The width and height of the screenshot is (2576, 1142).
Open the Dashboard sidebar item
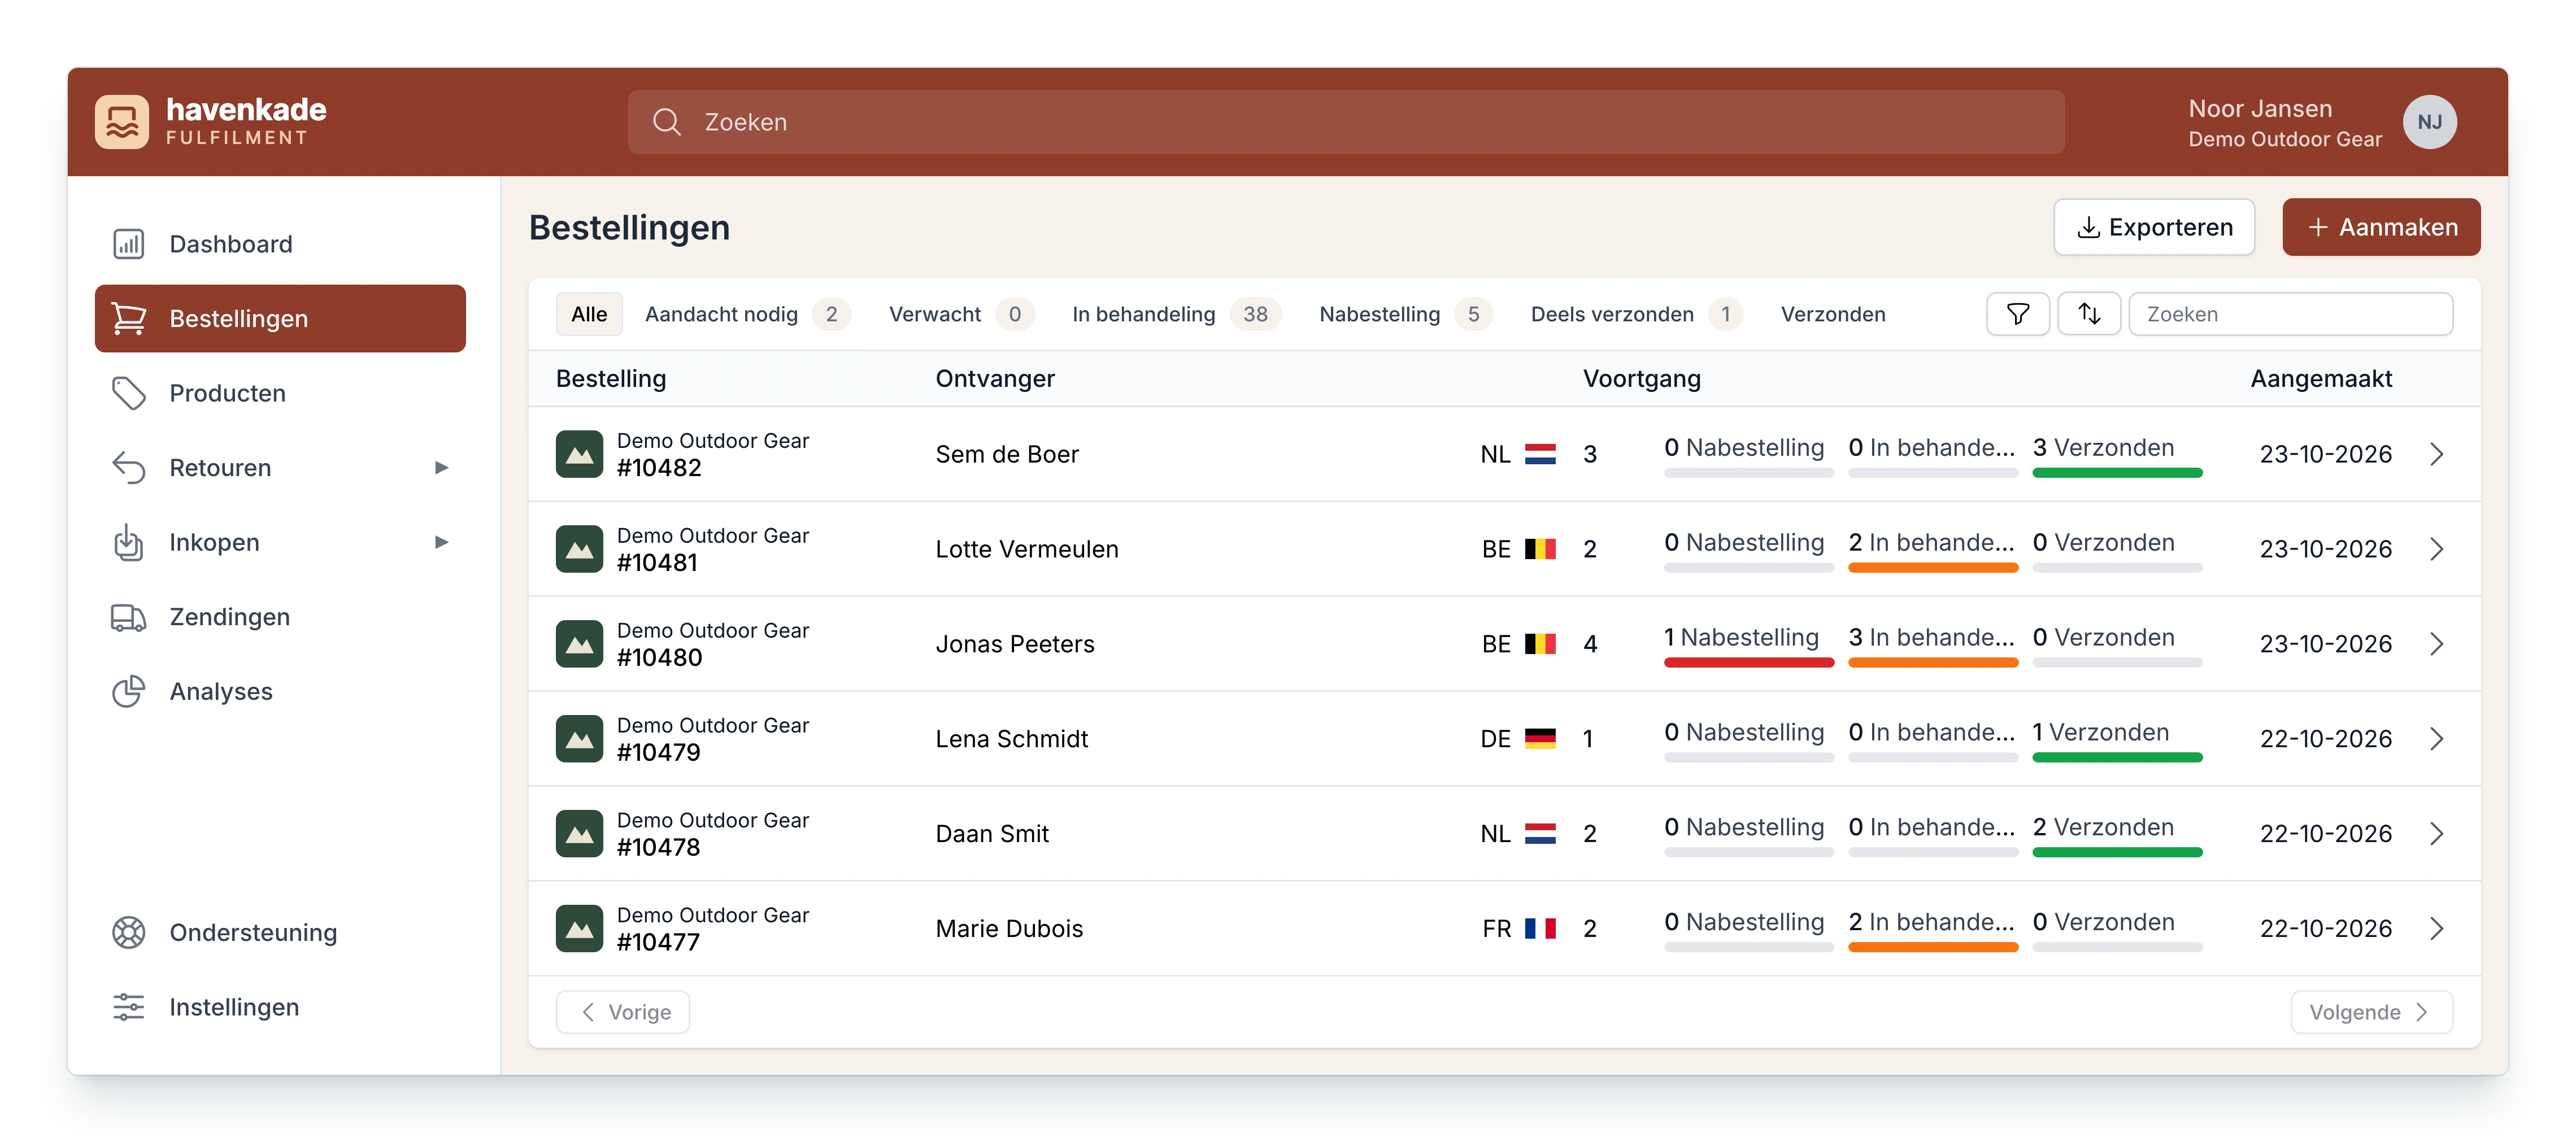click(280, 244)
